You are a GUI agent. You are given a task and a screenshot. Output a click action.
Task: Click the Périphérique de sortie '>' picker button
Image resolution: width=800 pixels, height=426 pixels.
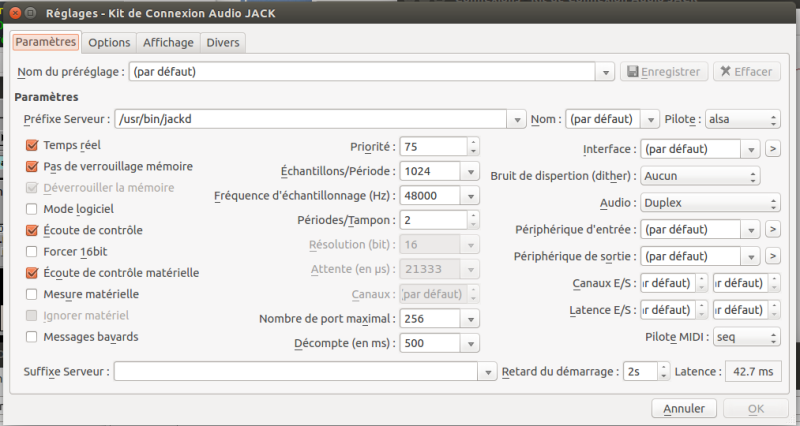772,256
